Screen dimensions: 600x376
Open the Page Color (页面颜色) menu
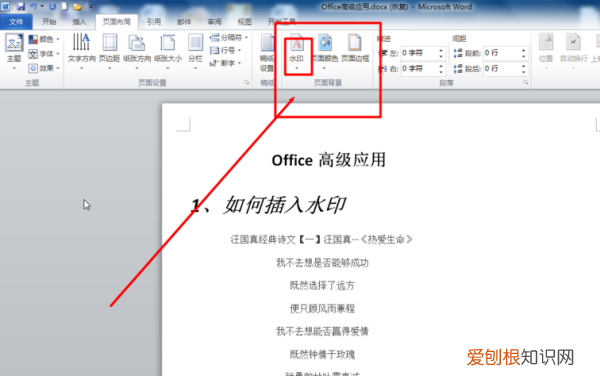[x=324, y=52]
